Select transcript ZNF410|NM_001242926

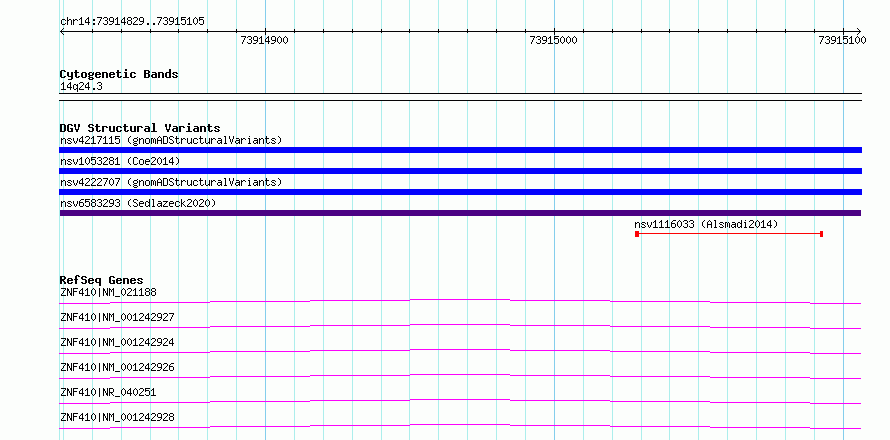tap(117, 367)
